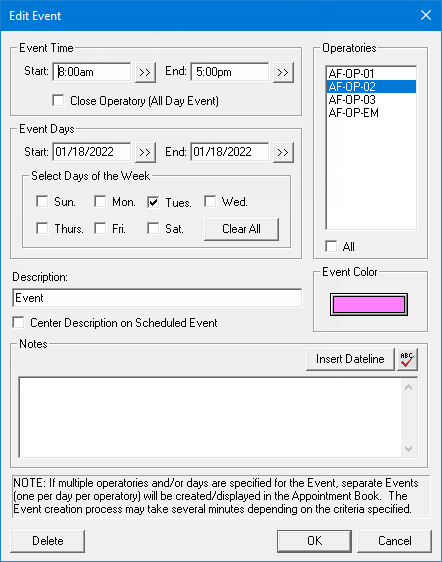Enable Center Description on Scheduled Event
This screenshot has width=442, height=562.
coord(18,322)
